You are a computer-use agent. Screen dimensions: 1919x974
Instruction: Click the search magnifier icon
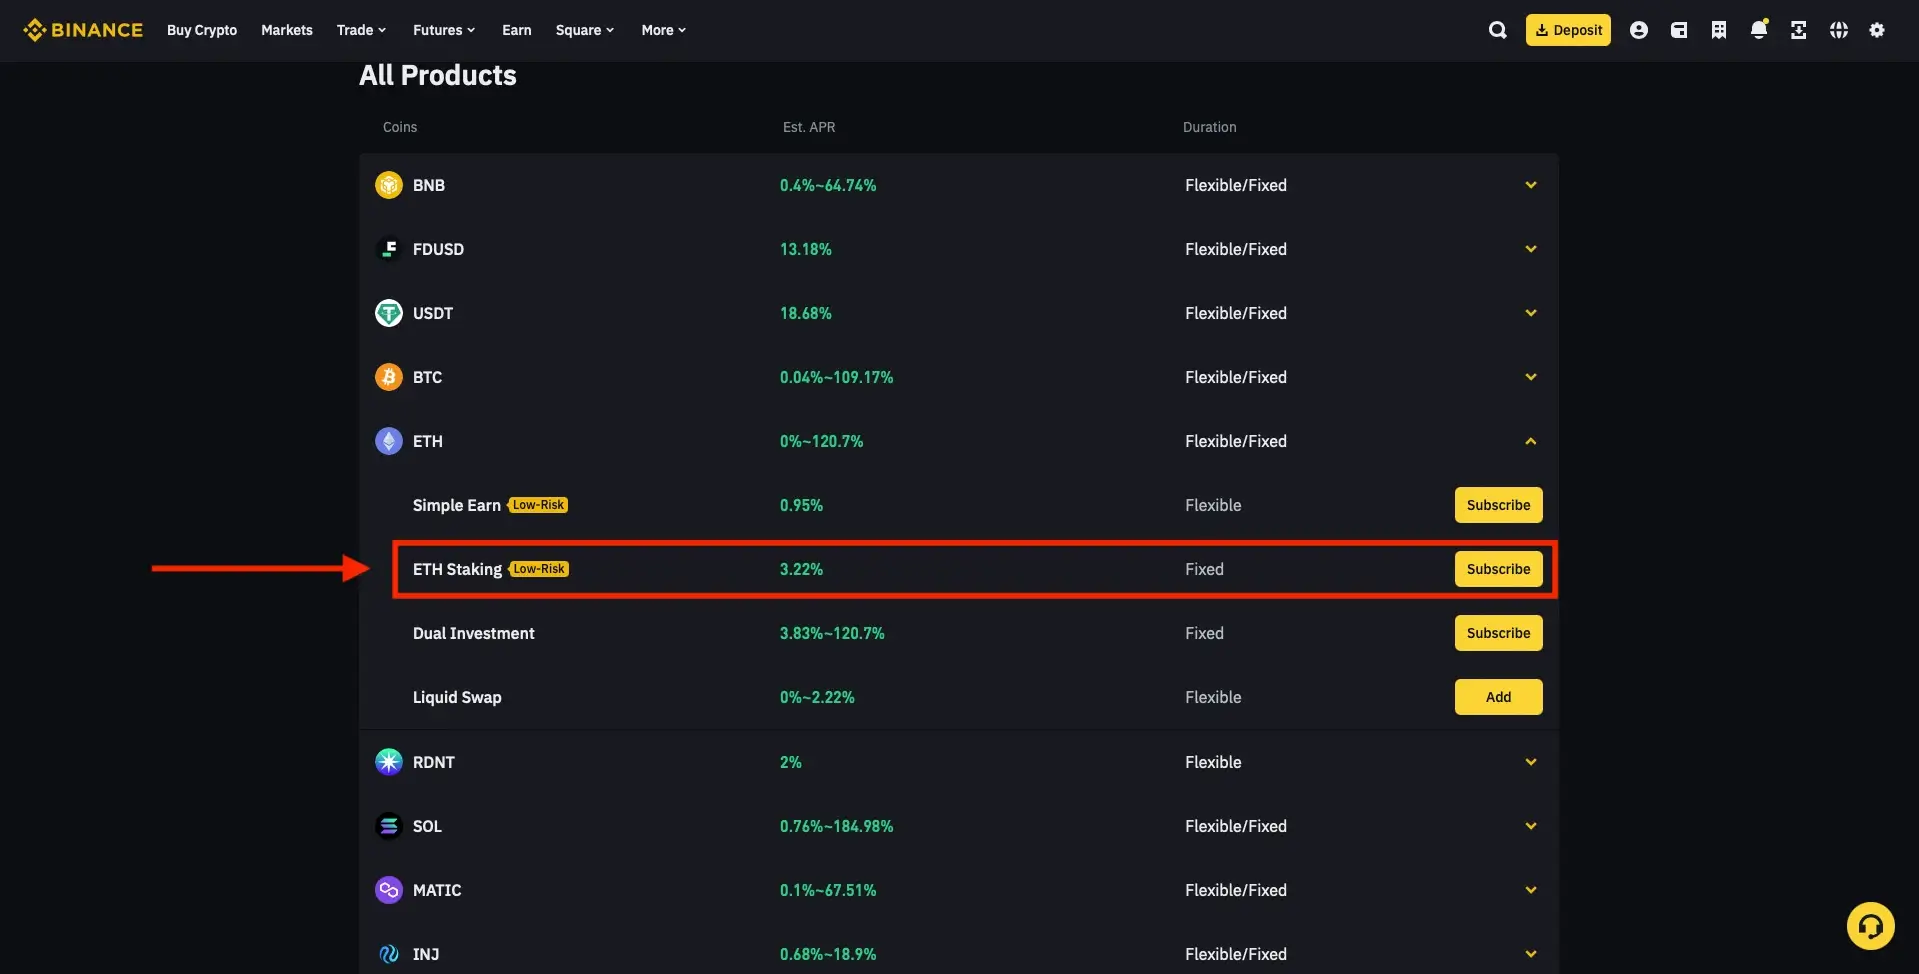click(1497, 30)
